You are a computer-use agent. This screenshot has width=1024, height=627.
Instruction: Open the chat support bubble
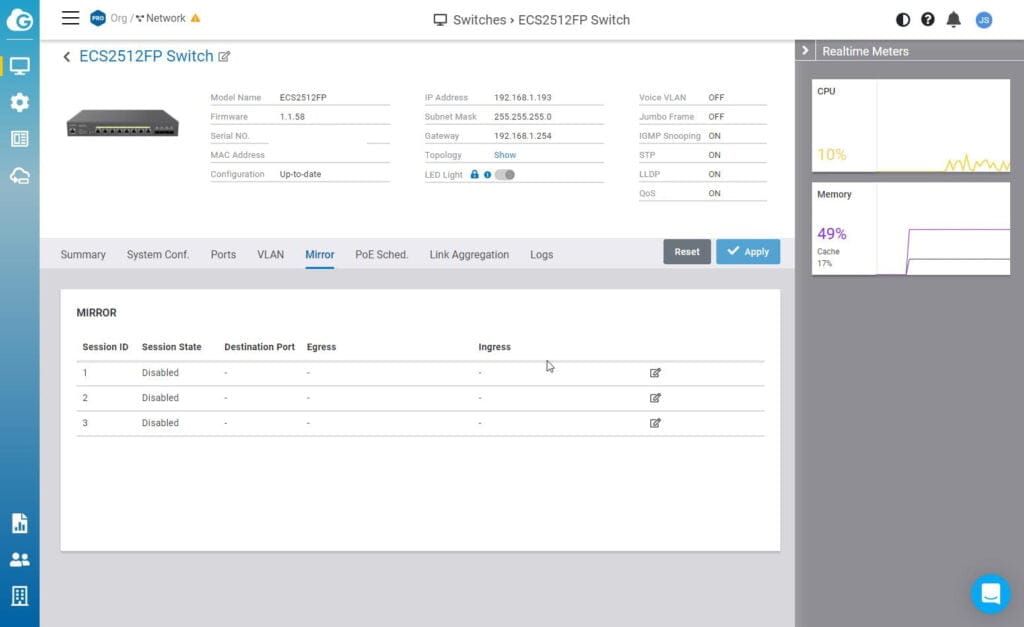click(x=990, y=594)
